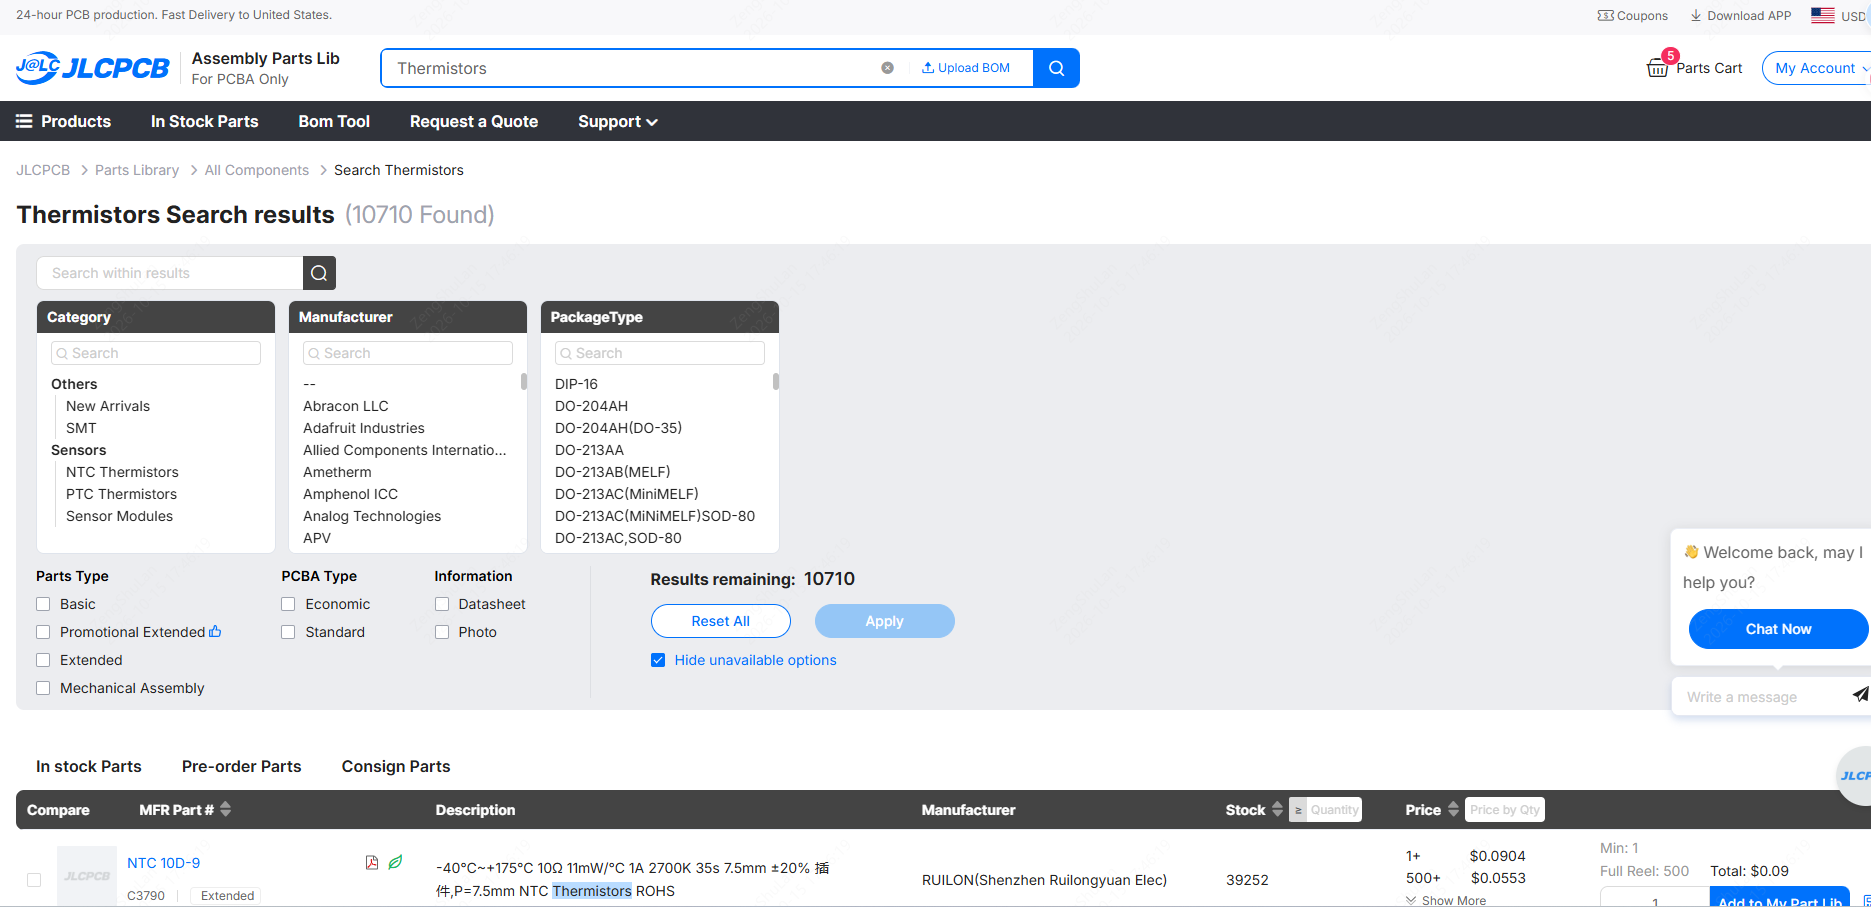Click the green leaf RoHS icon
This screenshot has width=1871, height=907.
(x=396, y=862)
